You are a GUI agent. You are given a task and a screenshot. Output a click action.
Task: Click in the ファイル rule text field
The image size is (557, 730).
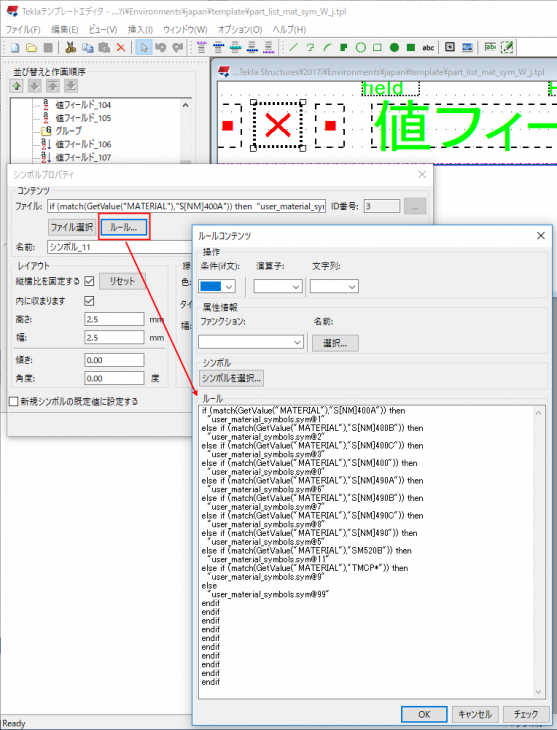coord(186,206)
